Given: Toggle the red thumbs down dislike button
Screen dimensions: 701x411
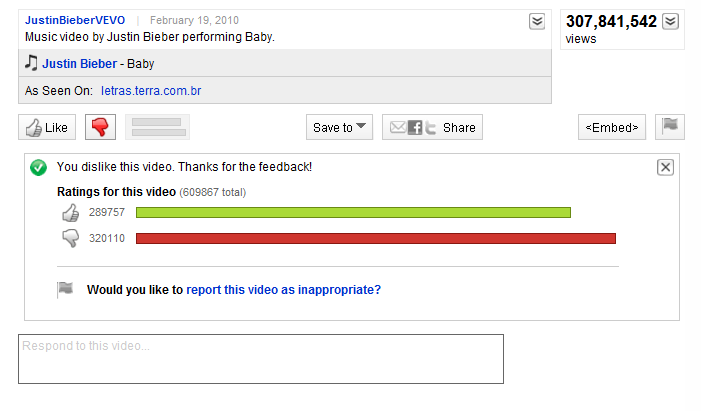Looking at the screenshot, I should 99,127.
